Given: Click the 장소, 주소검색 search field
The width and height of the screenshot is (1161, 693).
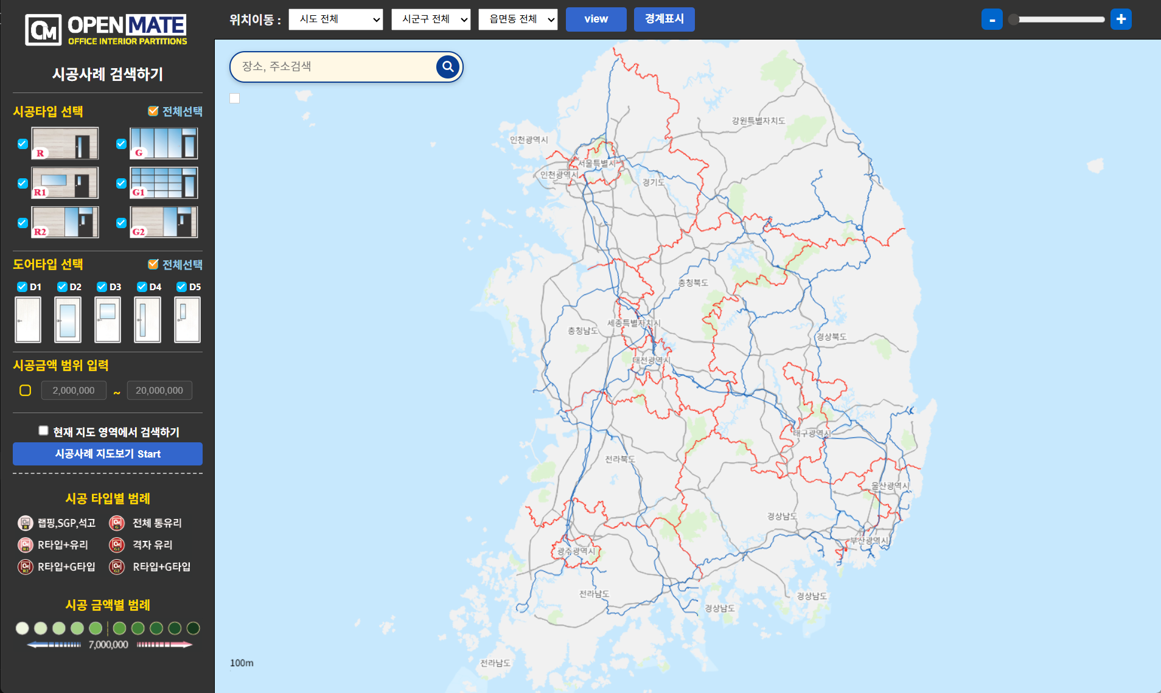Looking at the screenshot, I should (335, 67).
